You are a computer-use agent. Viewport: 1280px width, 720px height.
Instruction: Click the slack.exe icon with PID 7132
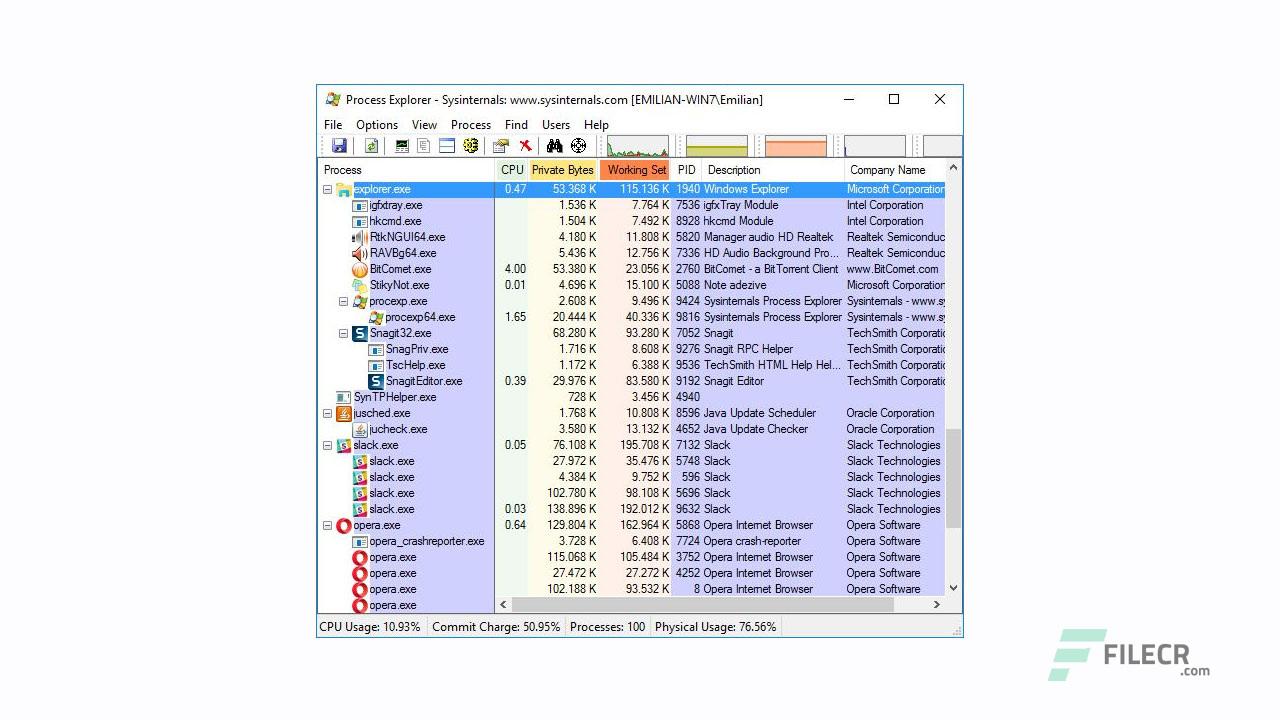pyautogui.click(x=344, y=445)
